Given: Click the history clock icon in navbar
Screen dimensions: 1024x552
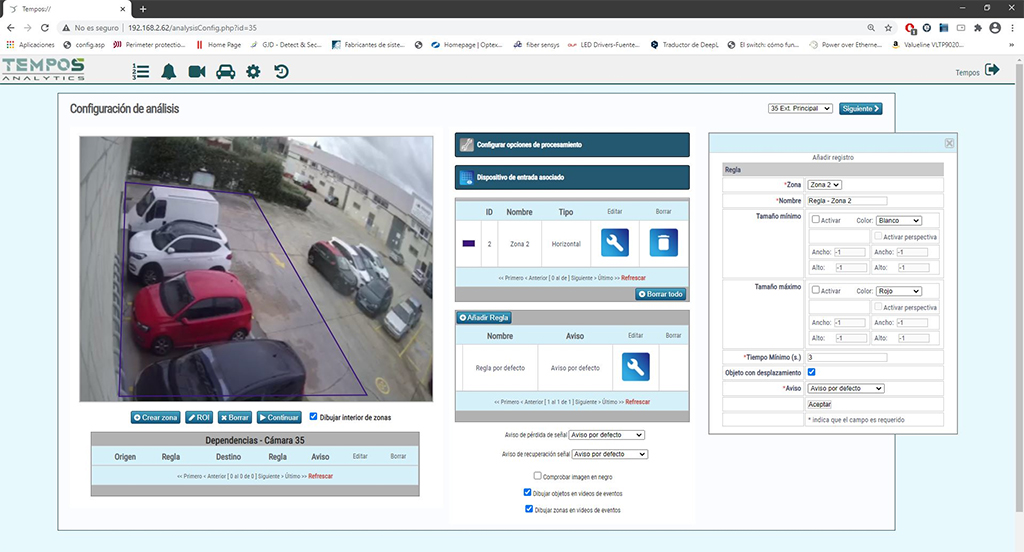Looking at the screenshot, I should point(281,71).
